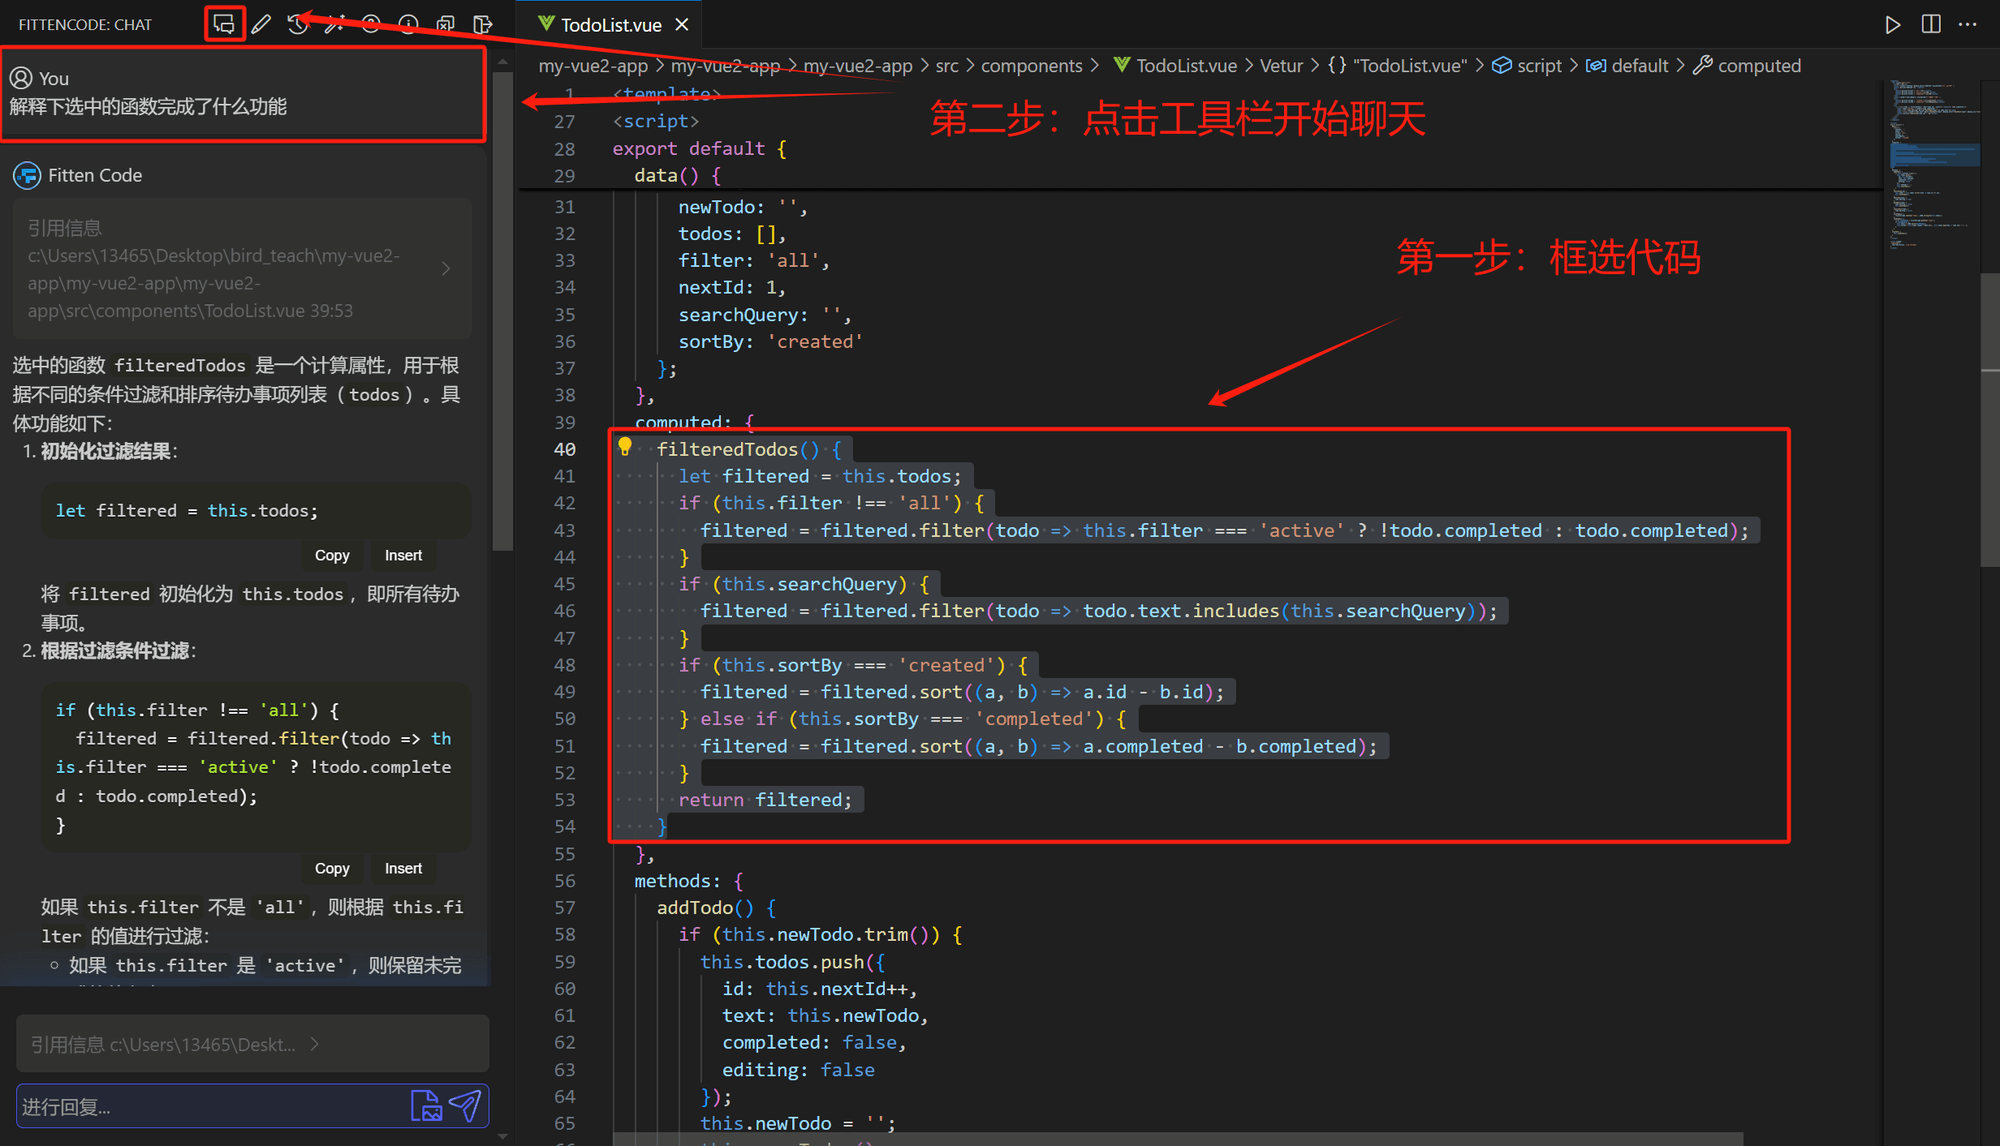Click the Run play icon in editor
Screen dimensions: 2000x1146
click(1892, 24)
